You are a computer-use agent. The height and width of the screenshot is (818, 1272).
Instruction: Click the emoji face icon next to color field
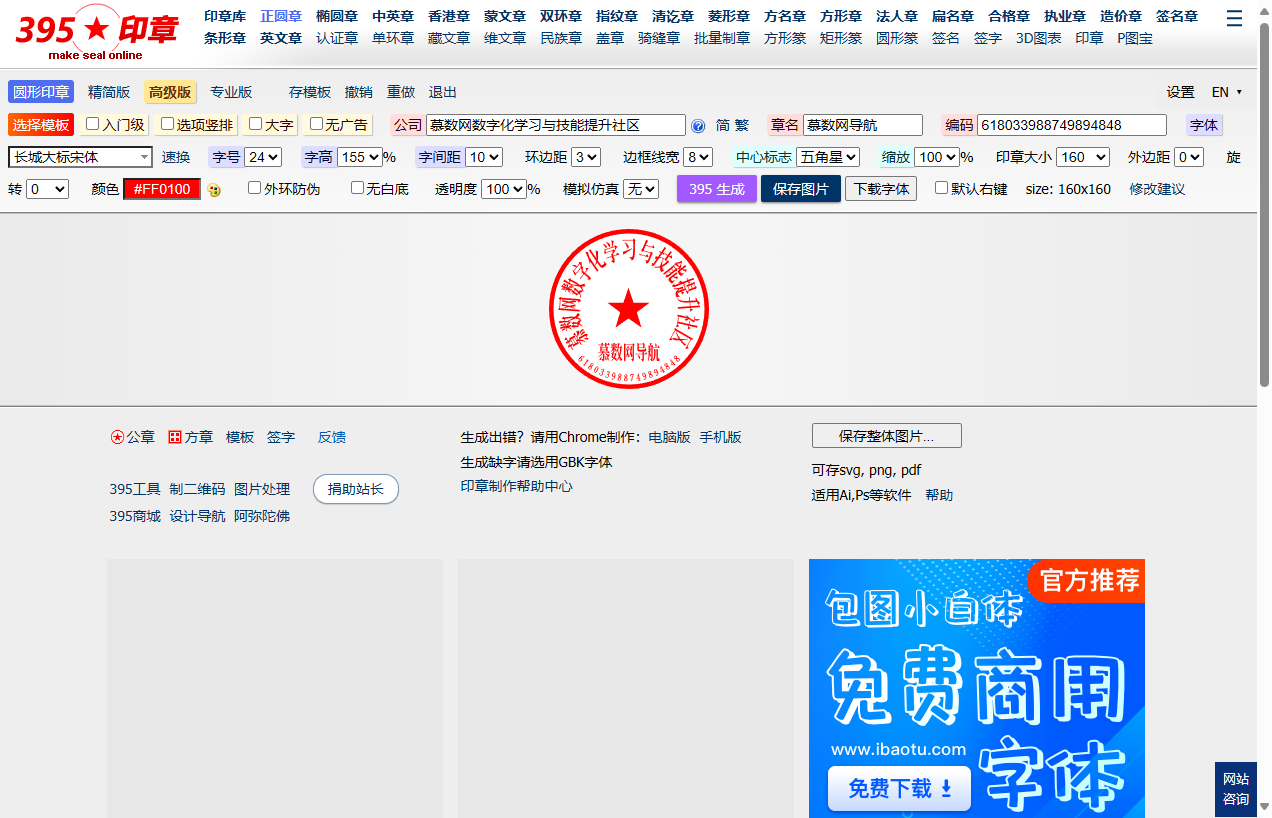pyautogui.click(x=214, y=189)
